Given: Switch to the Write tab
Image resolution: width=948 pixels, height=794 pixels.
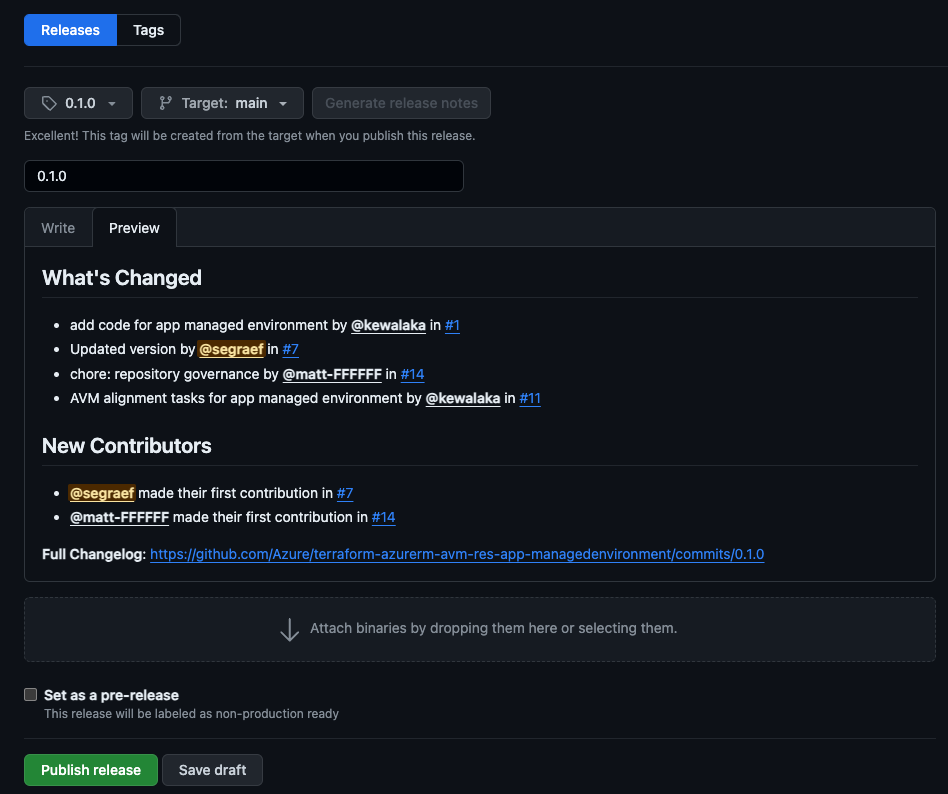Looking at the screenshot, I should [58, 228].
